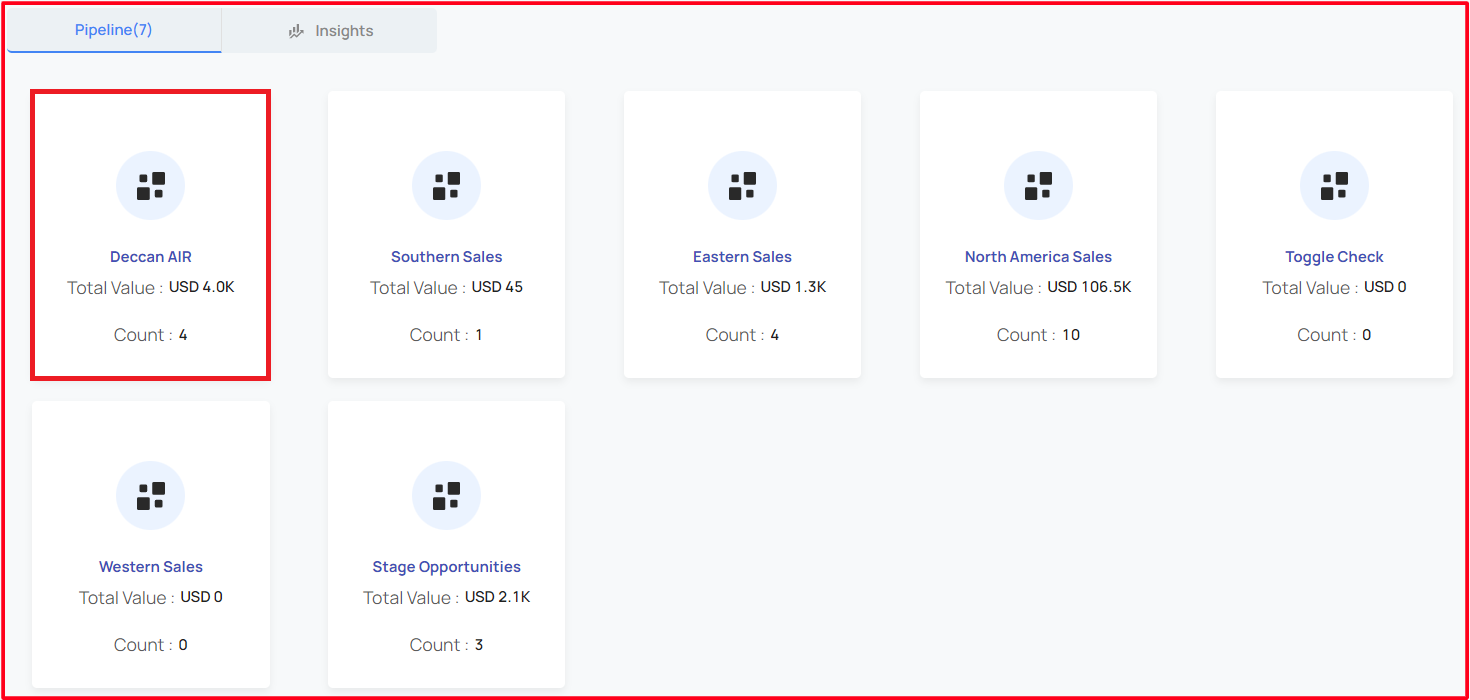
Task: Open the Western Sales pipeline link
Action: coord(151,567)
